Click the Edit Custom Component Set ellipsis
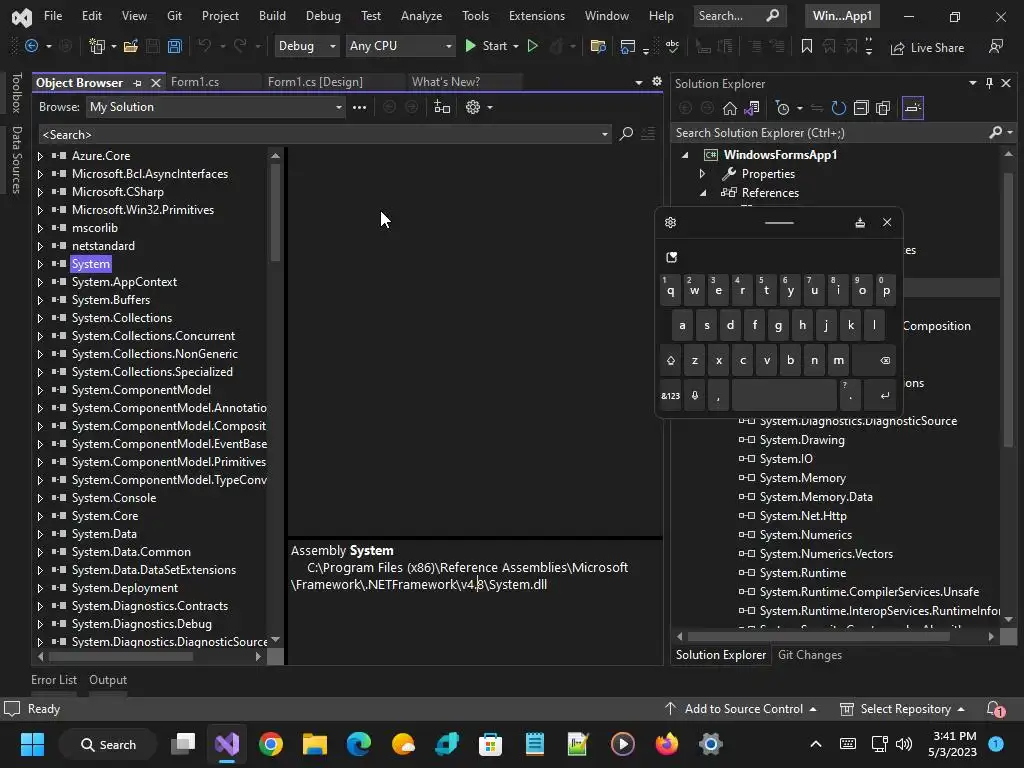 (x=359, y=107)
